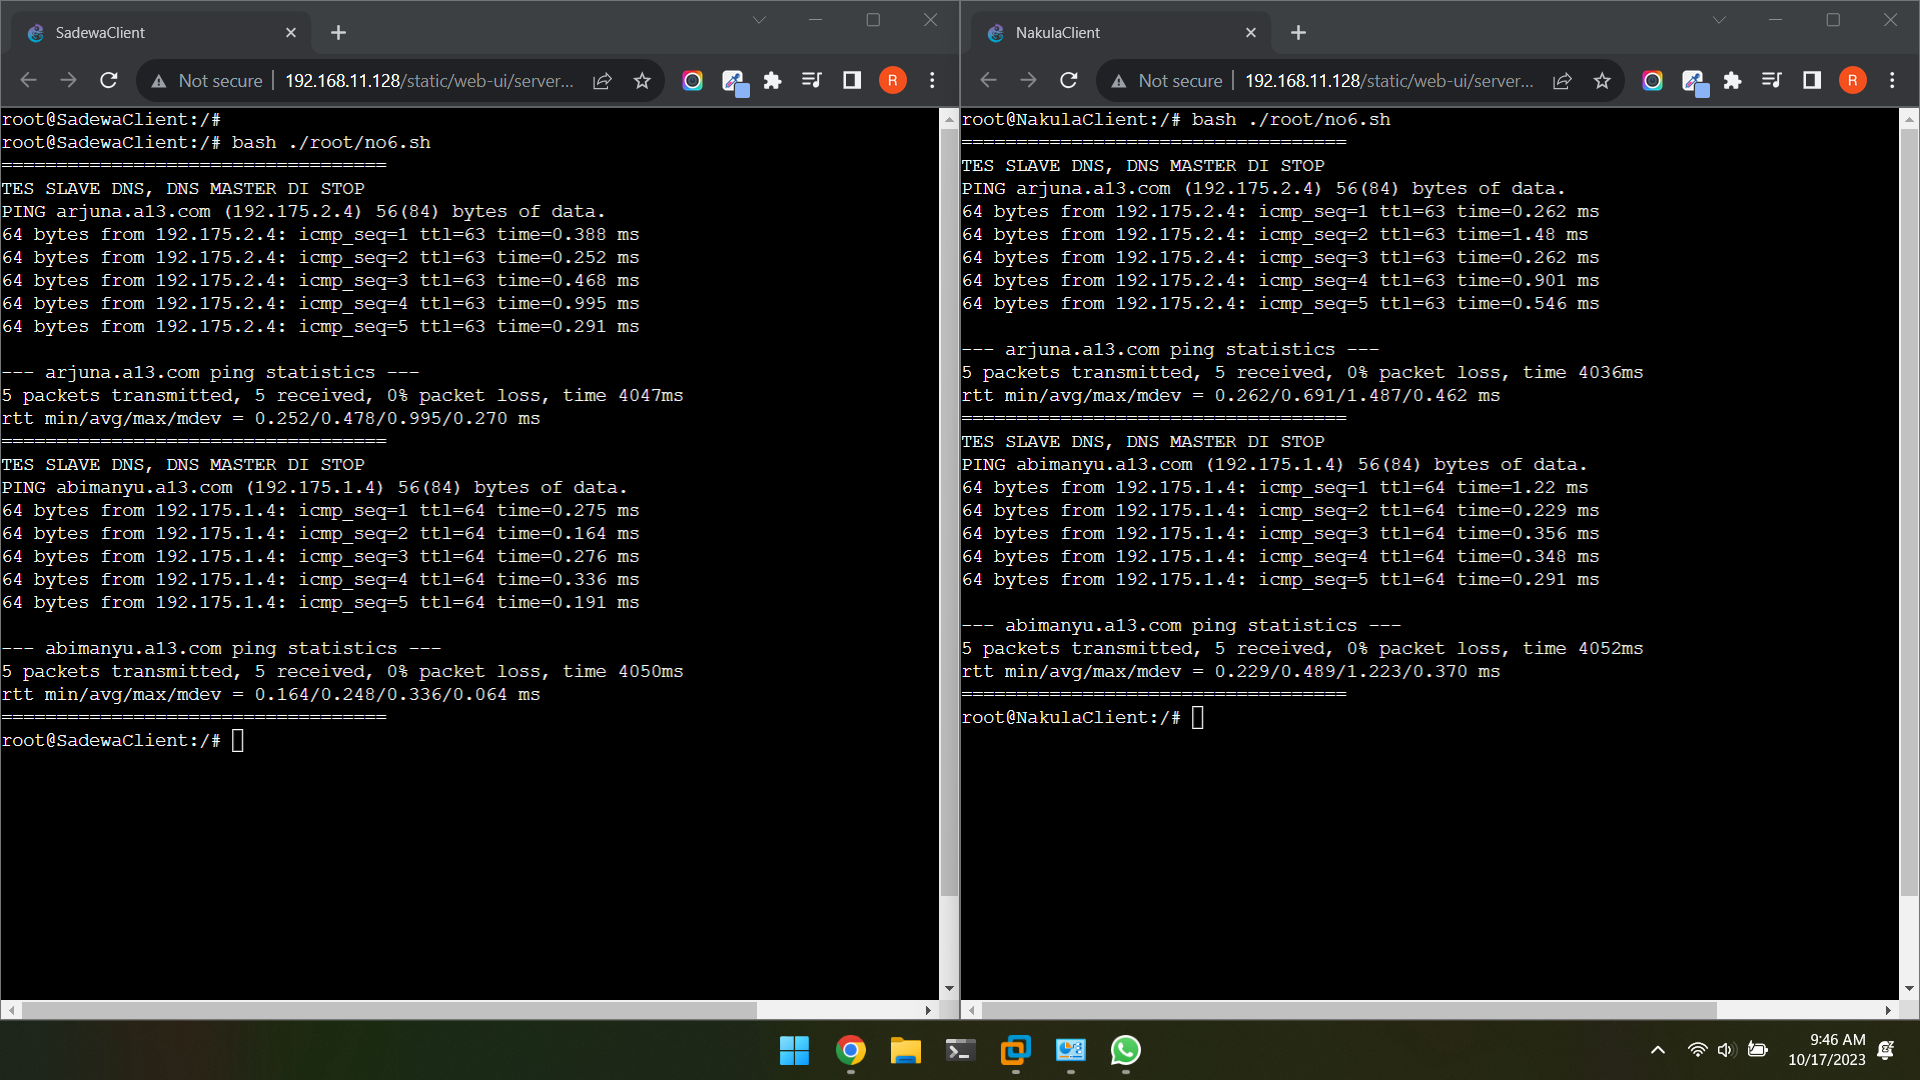Bookmark the NakulaClient page with the star
The height and width of the screenshot is (1080, 1920).
[x=1602, y=81]
